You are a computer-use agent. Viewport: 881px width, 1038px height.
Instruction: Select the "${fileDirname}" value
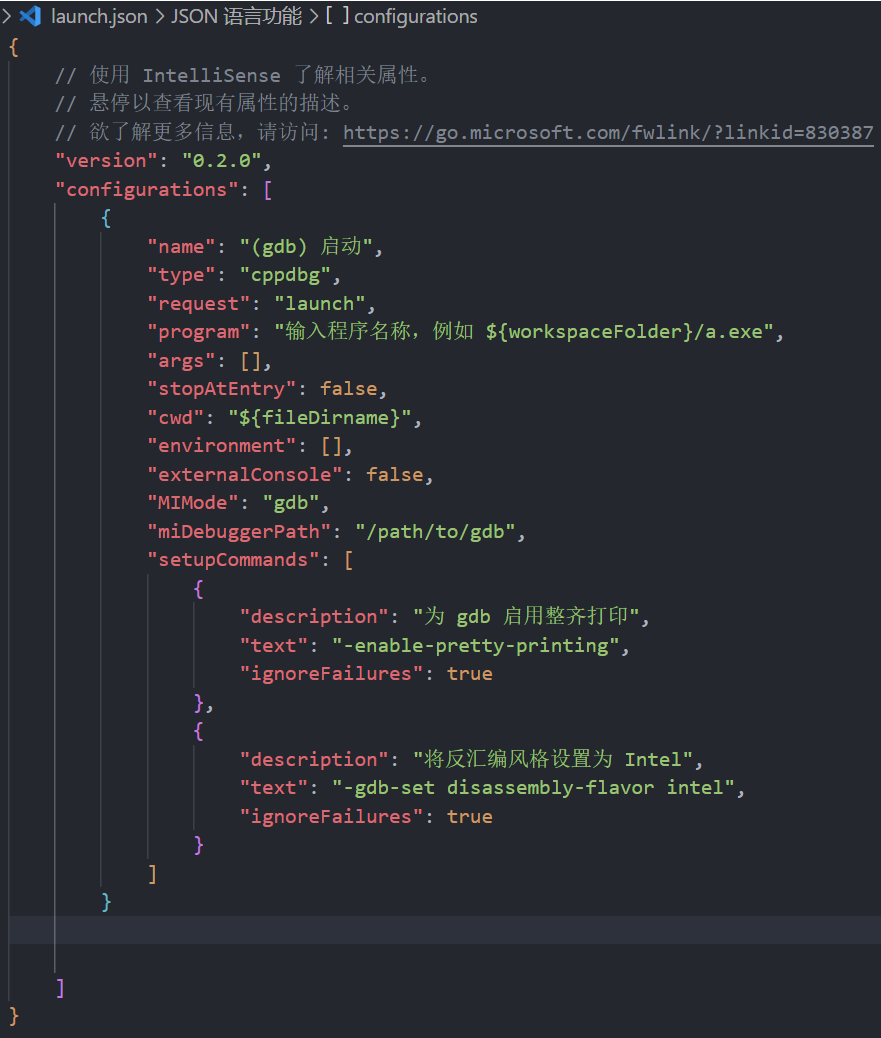tap(320, 418)
